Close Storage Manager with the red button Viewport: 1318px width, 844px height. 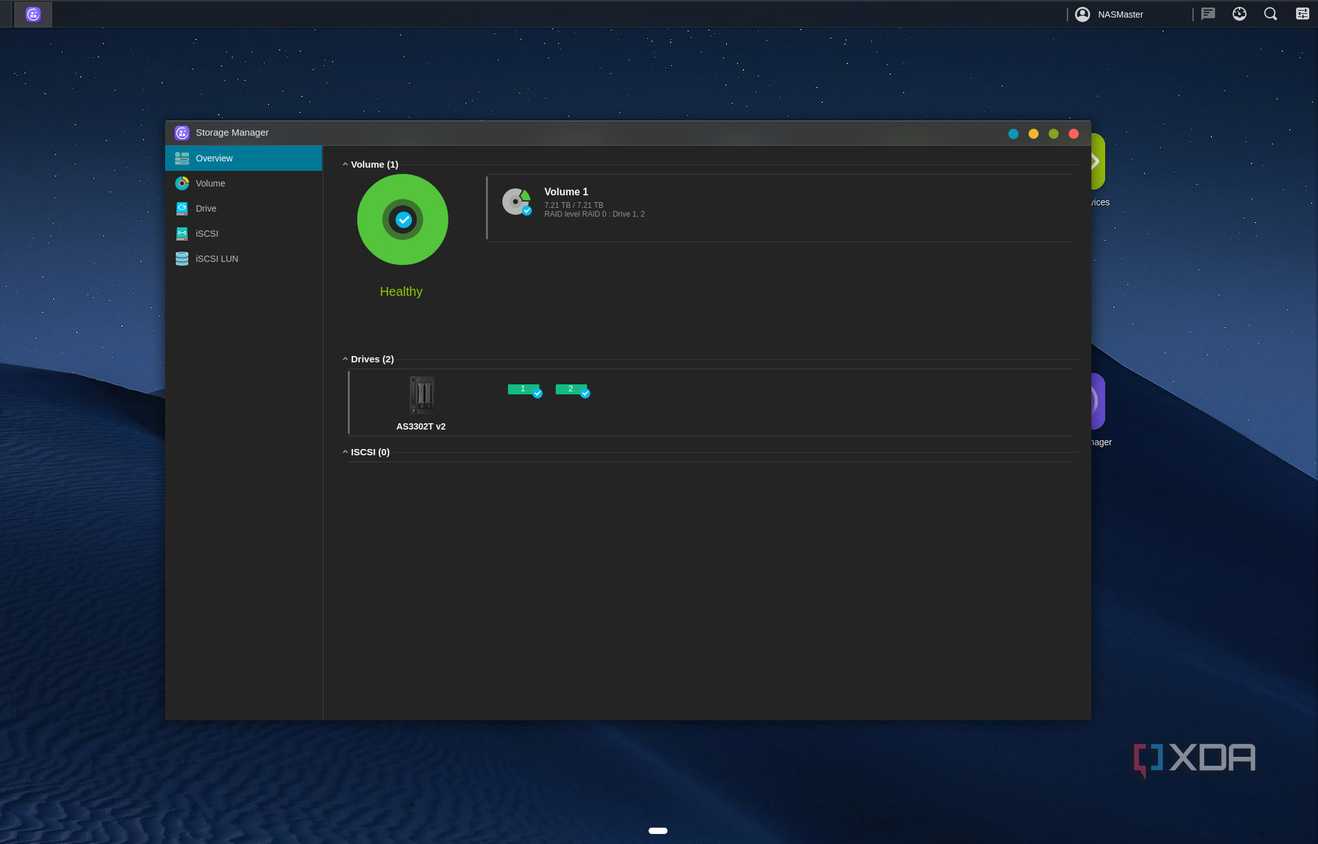[x=1074, y=134]
